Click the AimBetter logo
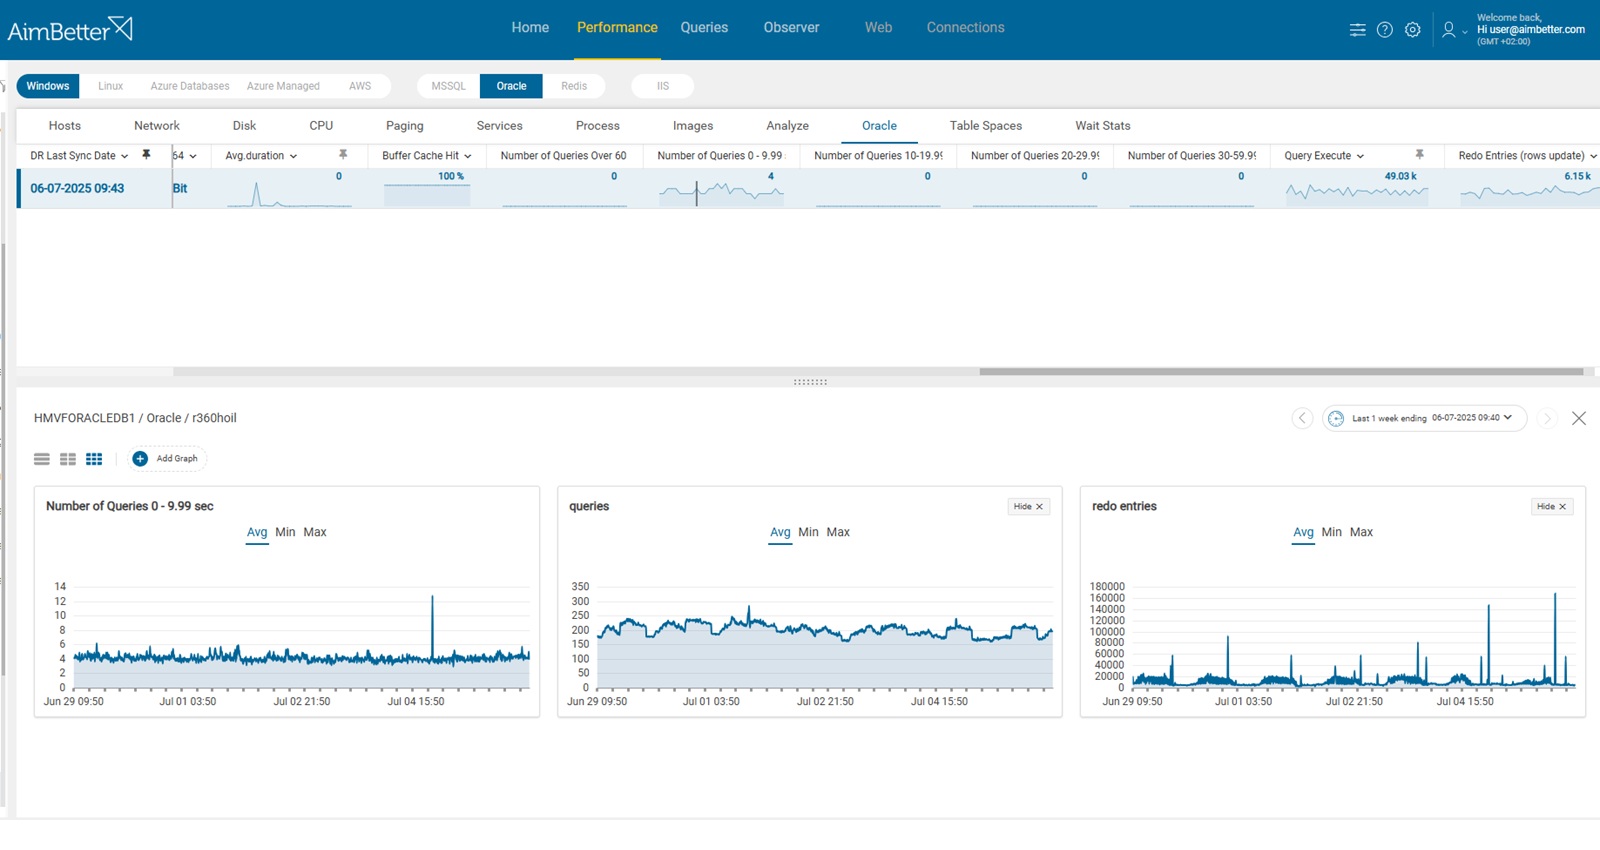1600x850 pixels. (x=70, y=30)
